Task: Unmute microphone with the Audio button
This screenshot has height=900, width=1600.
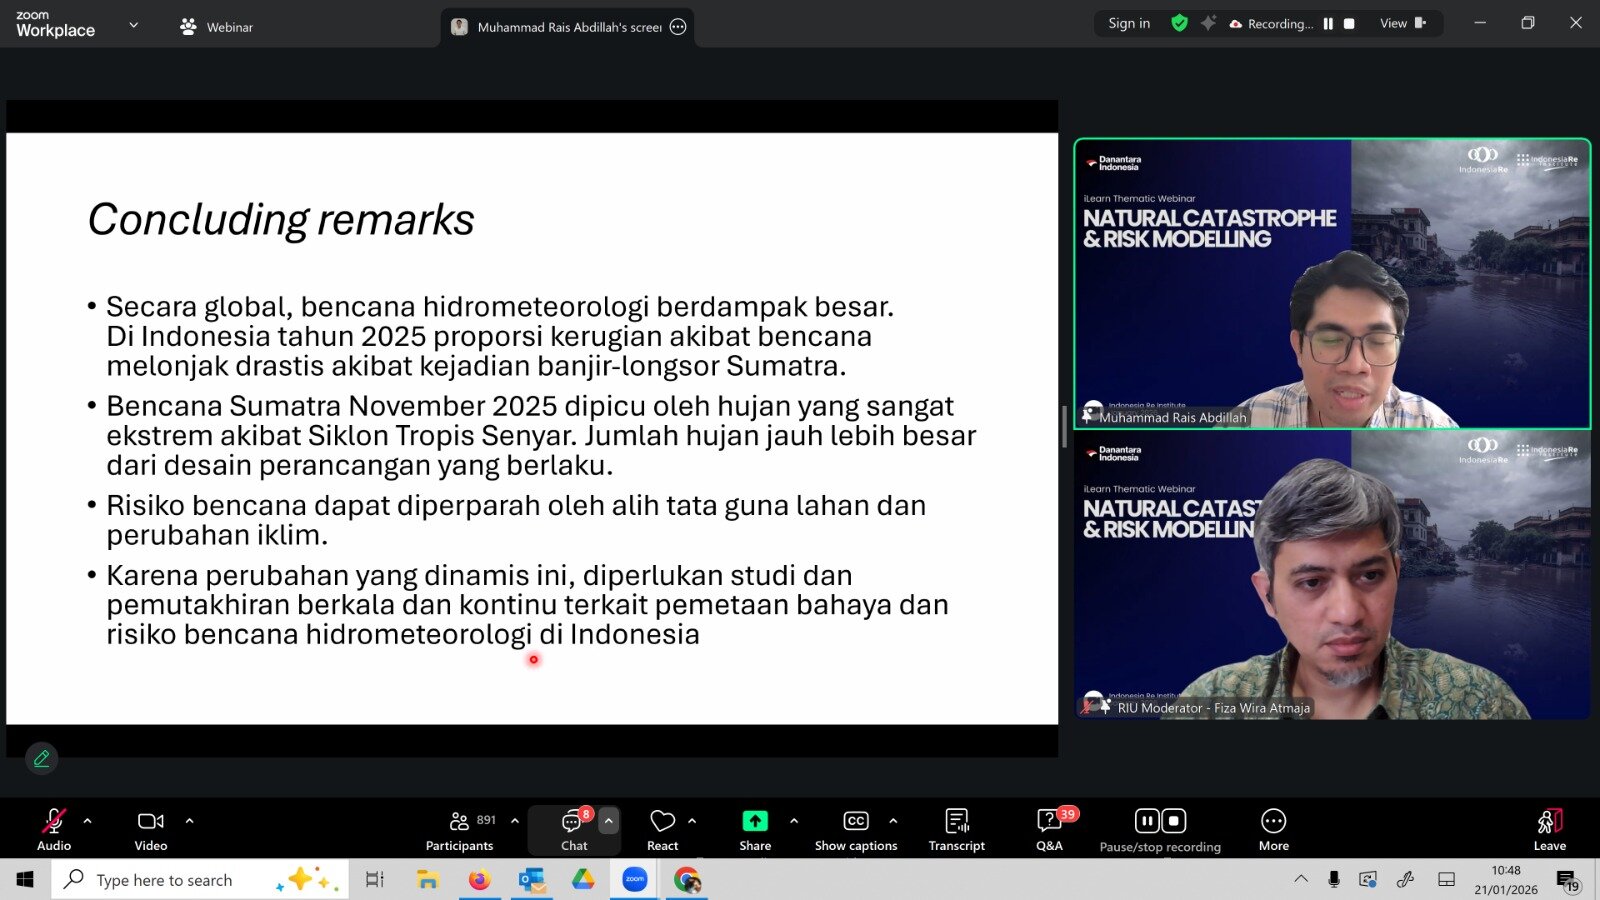Action: 54,830
